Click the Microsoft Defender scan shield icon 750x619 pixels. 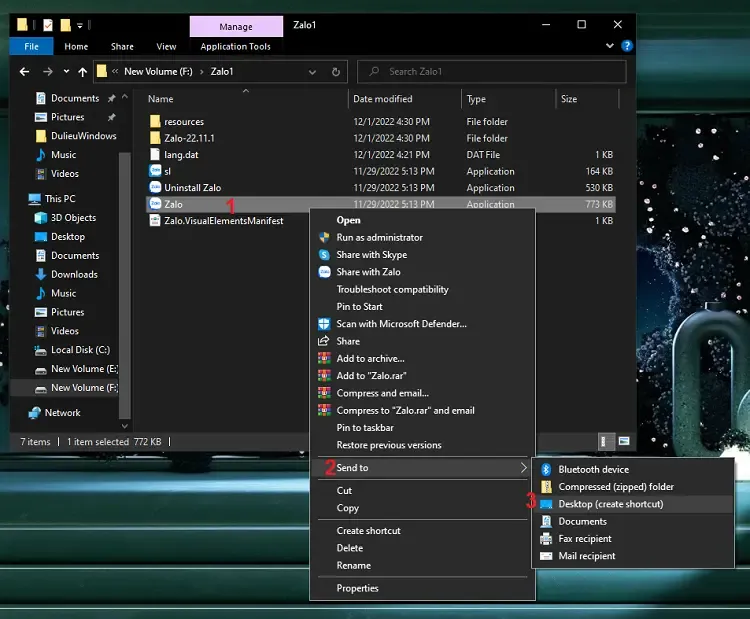324,324
